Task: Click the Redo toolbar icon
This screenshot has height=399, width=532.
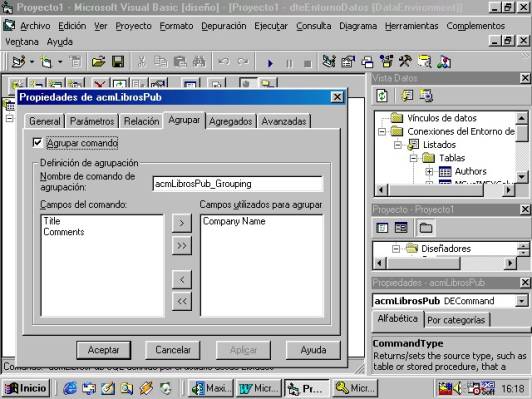Action: tap(243, 62)
